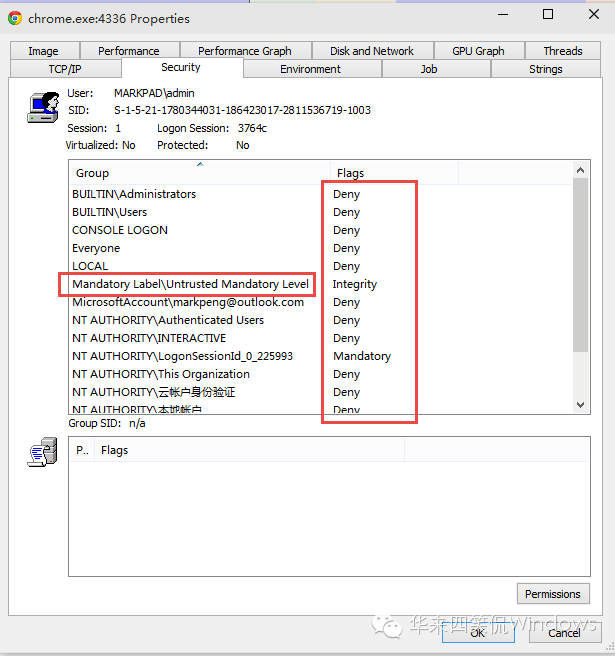This screenshot has height=656, width=615.
Task: Maximize the Properties window
Action: point(548,15)
